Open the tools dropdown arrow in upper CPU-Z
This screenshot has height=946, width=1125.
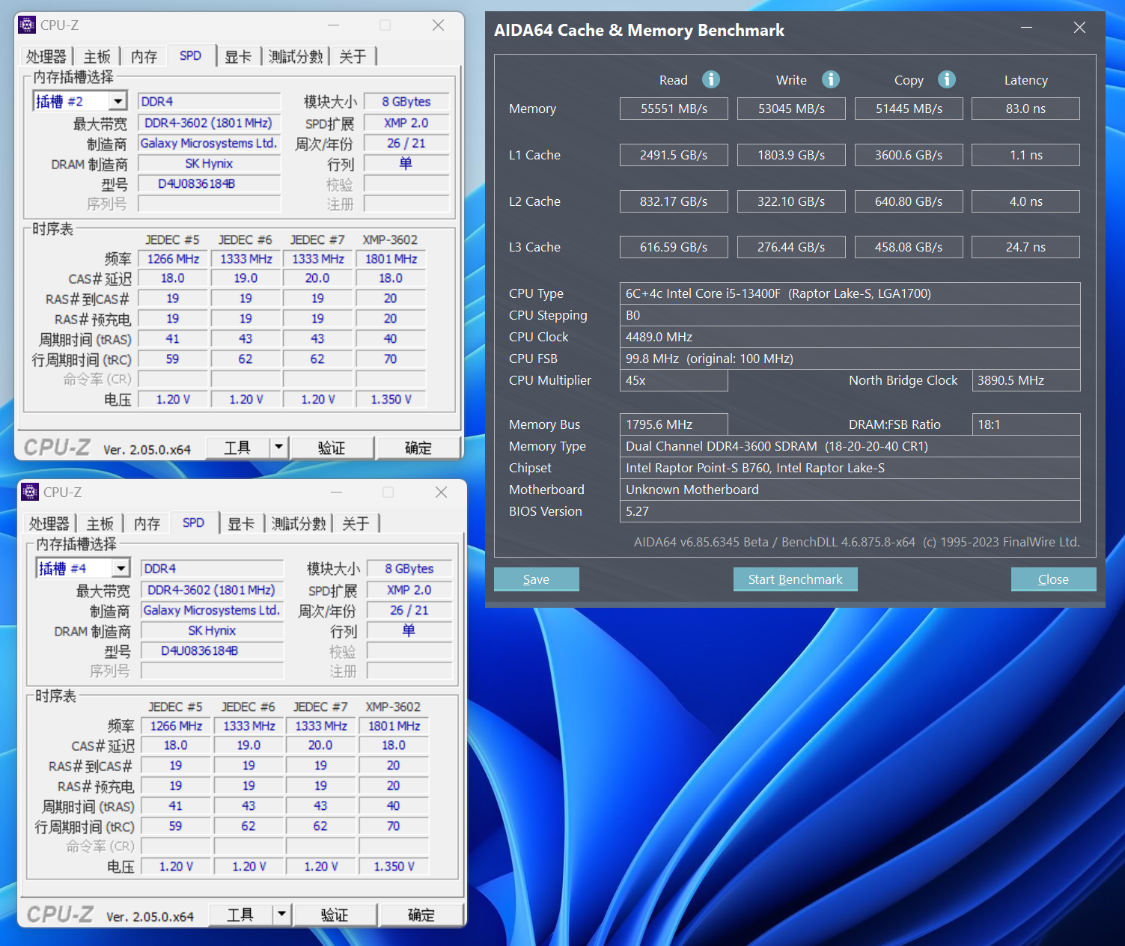point(278,448)
